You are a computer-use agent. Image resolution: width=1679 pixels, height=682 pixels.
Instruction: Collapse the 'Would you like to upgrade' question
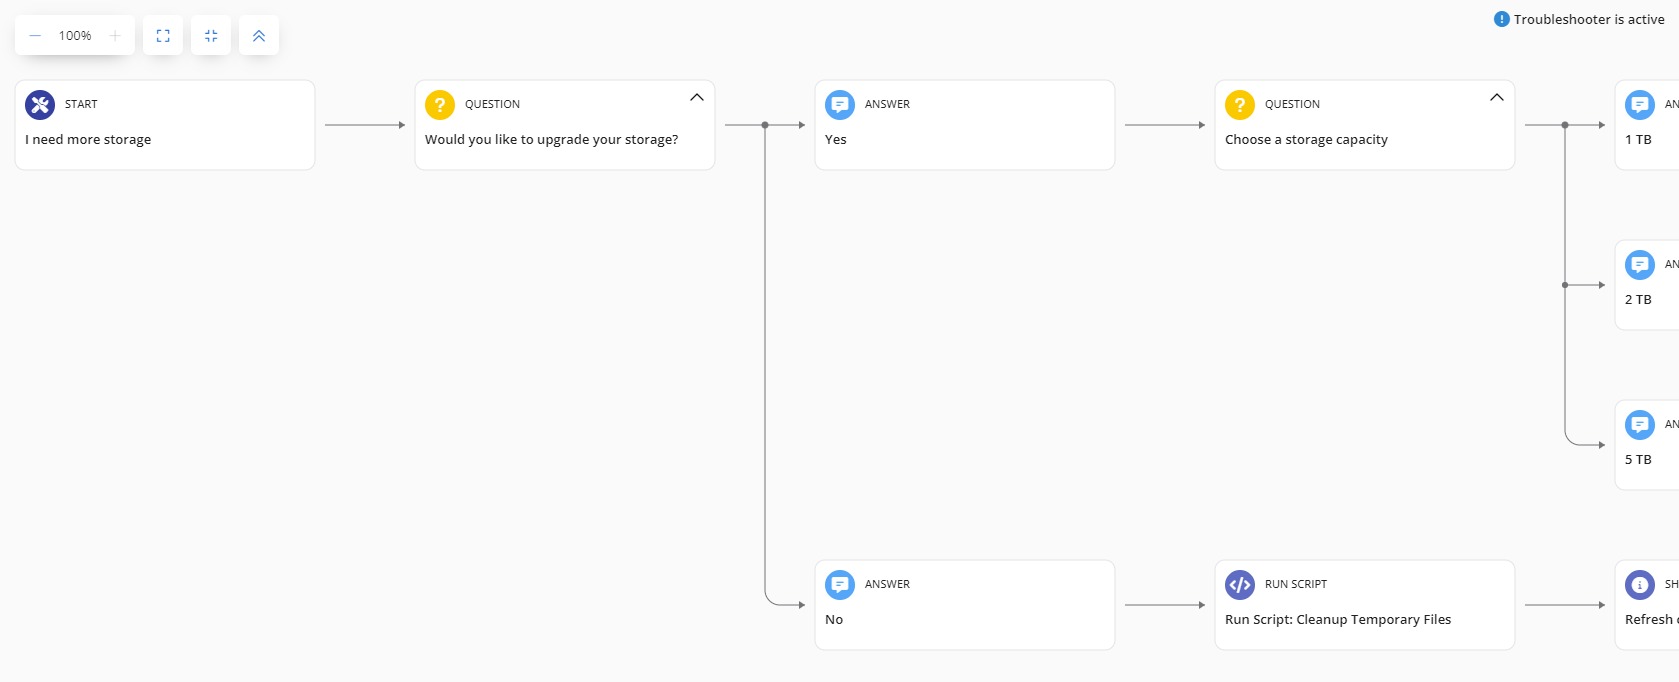coord(697,98)
